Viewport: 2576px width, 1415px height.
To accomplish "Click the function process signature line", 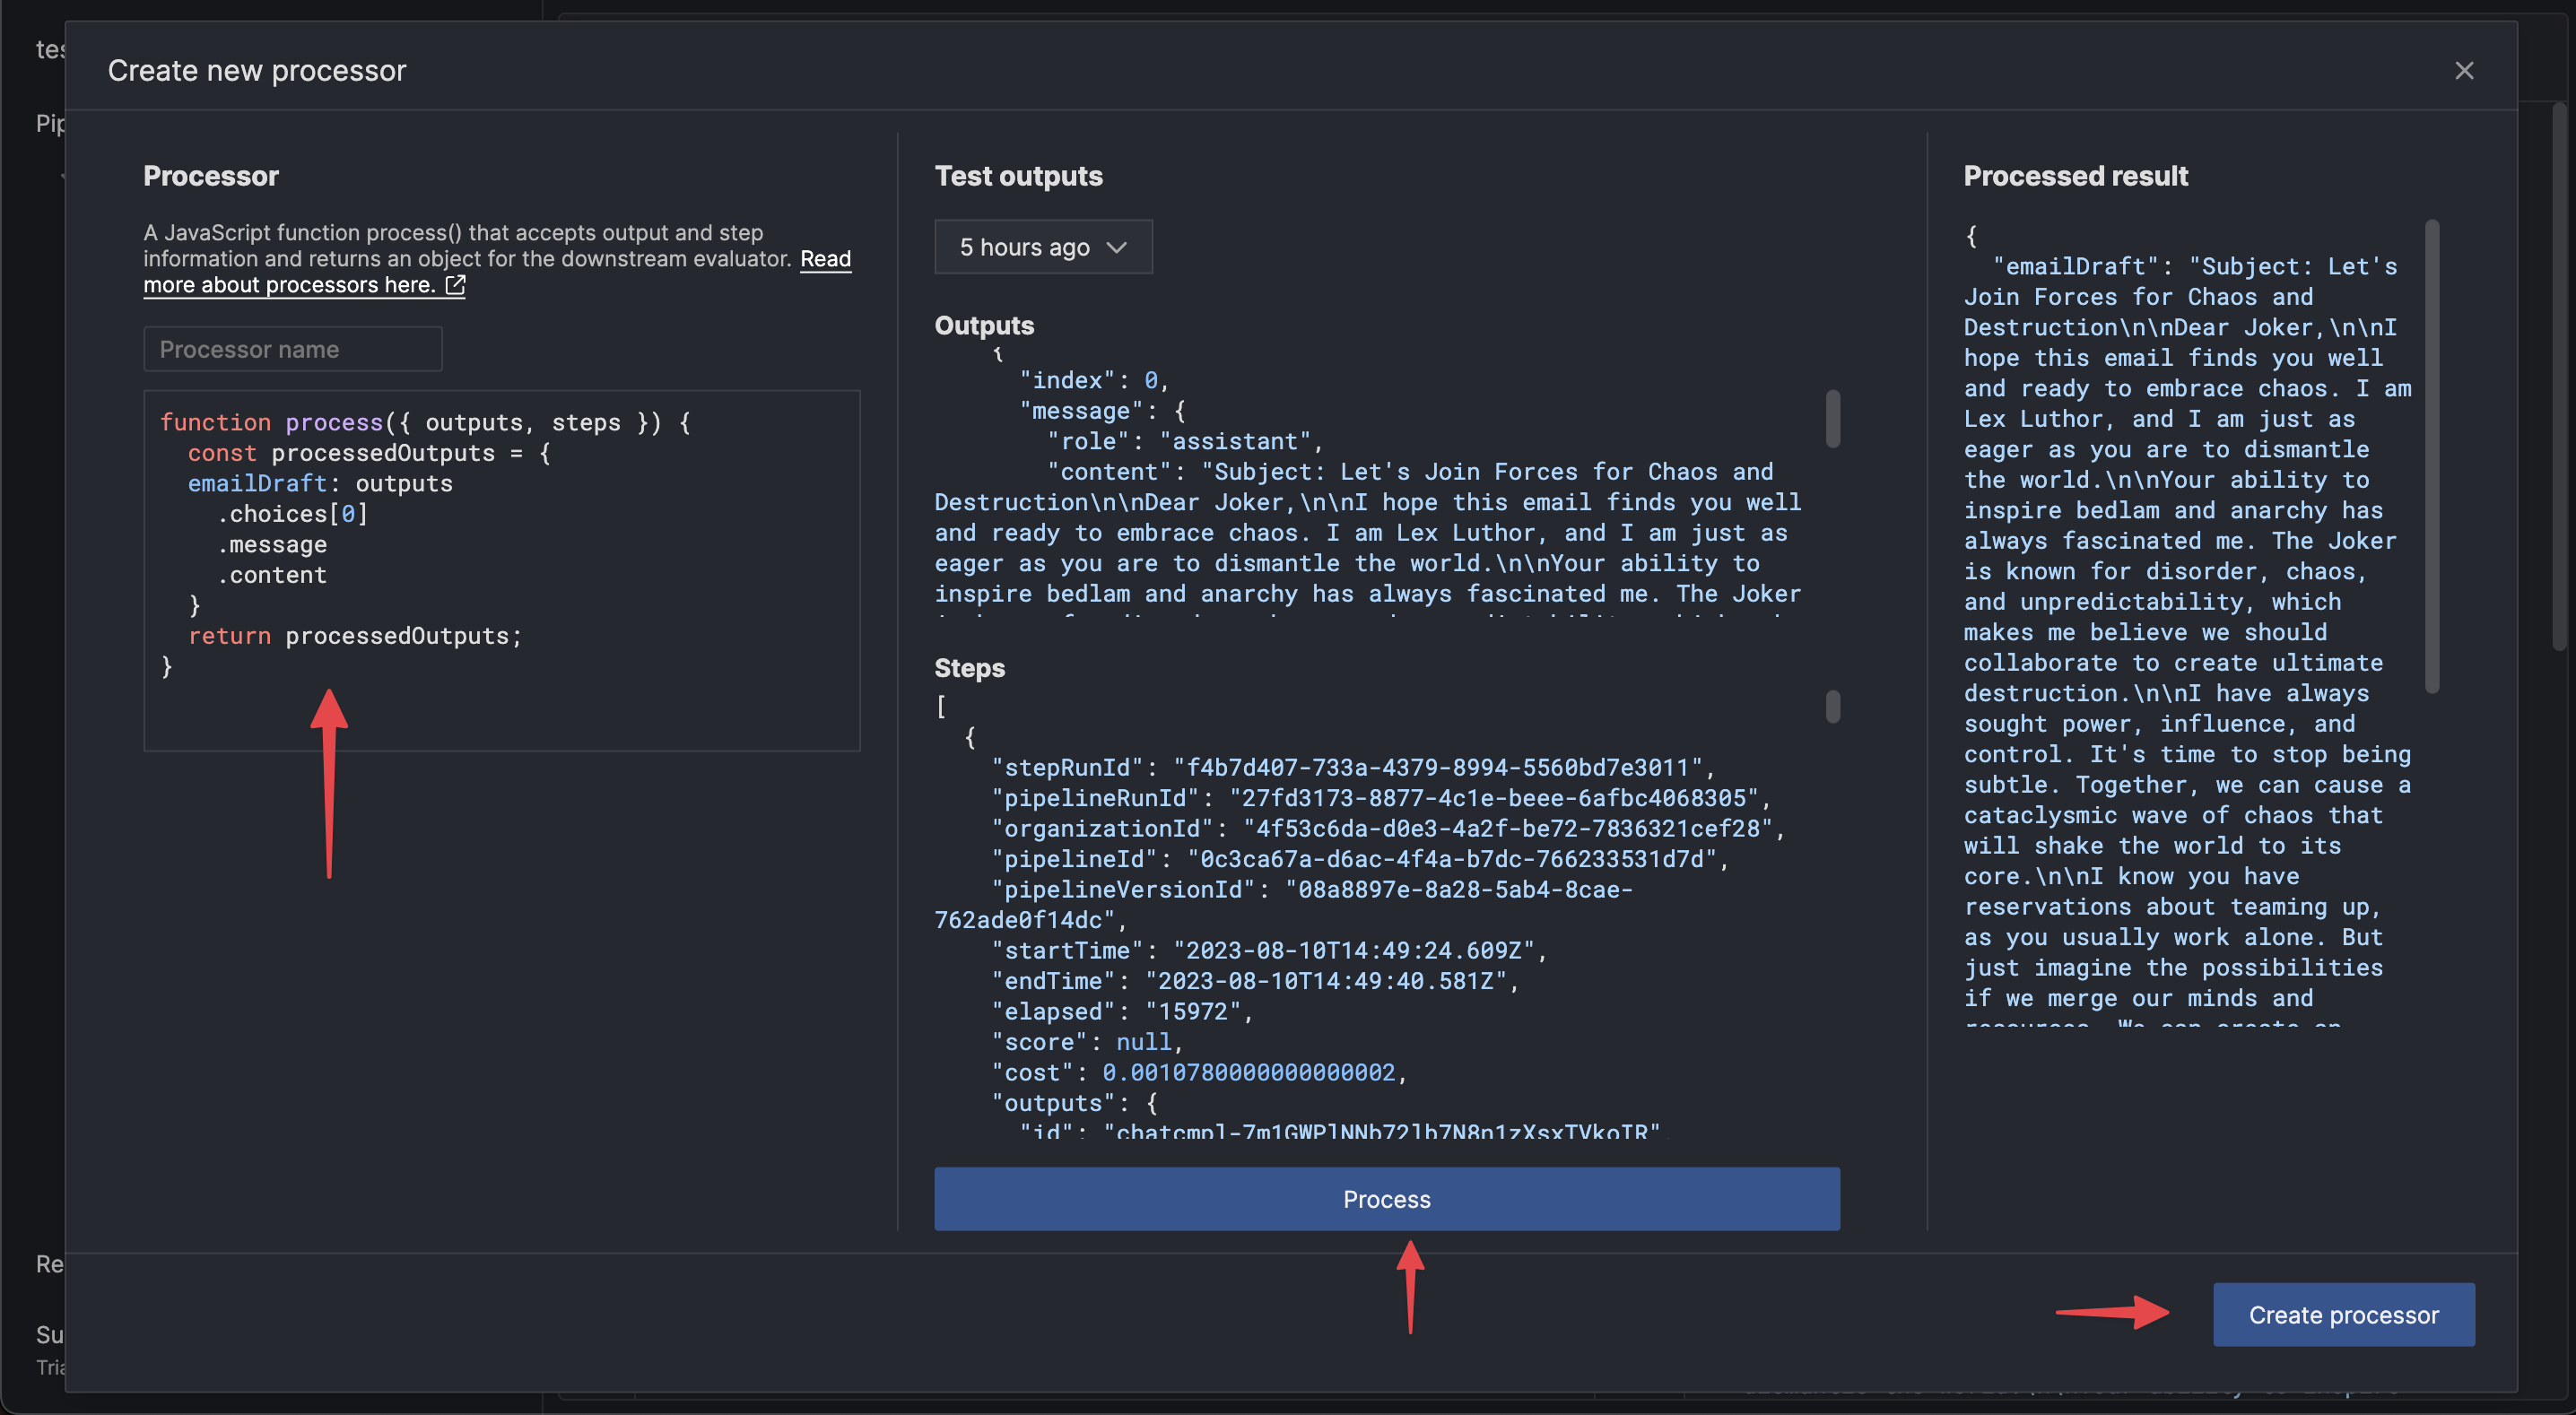I will [425, 423].
